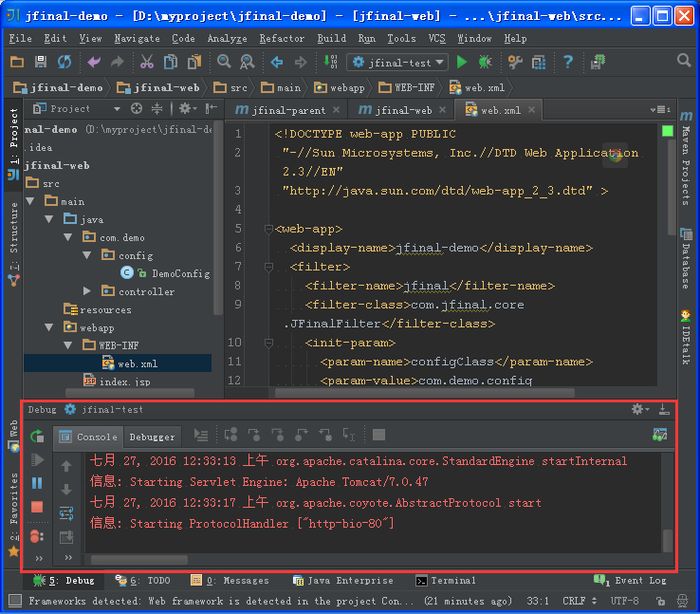The height and width of the screenshot is (614, 700).
Task: Open the jfinal-test run configuration dropdown
Action: click(x=399, y=62)
